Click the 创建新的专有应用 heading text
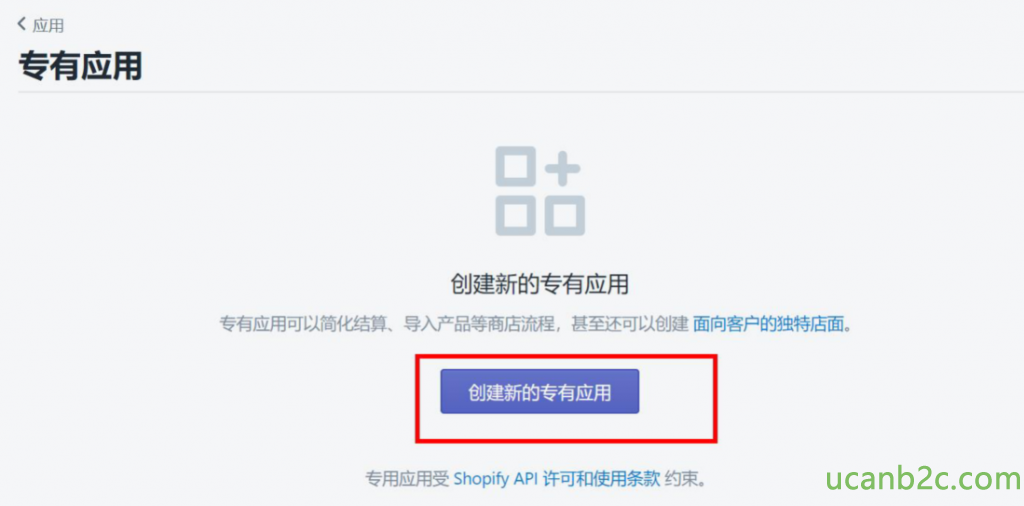The height and width of the screenshot is (506, 1024). click(539, 284)
